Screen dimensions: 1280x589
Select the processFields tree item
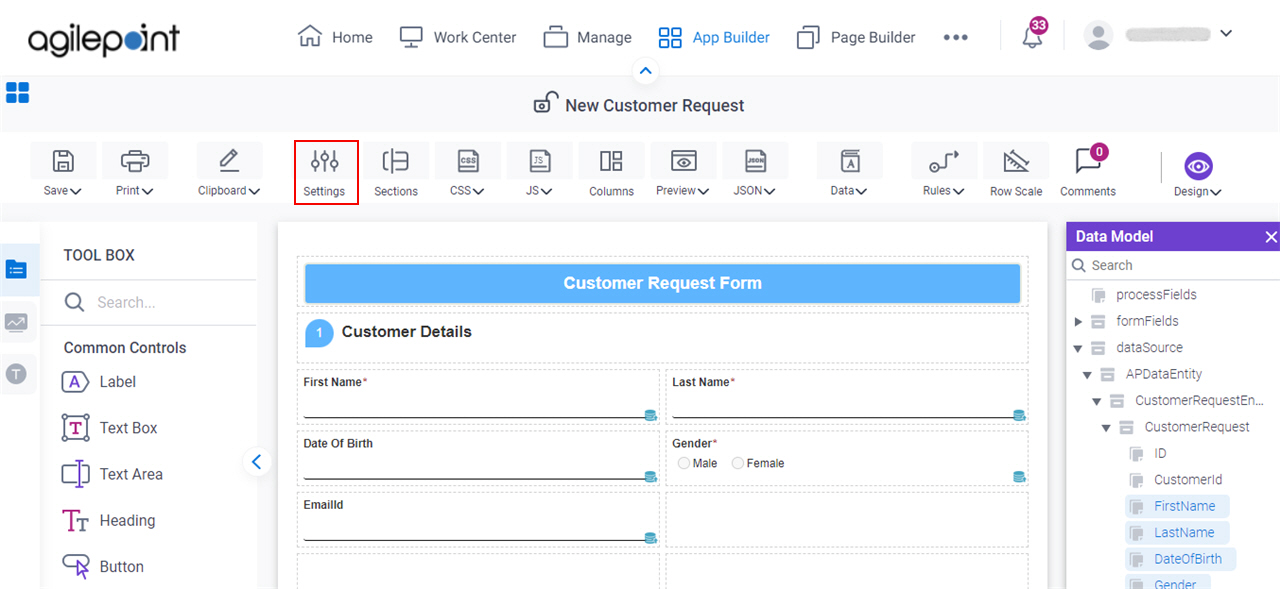click(x=1144, y=295)
